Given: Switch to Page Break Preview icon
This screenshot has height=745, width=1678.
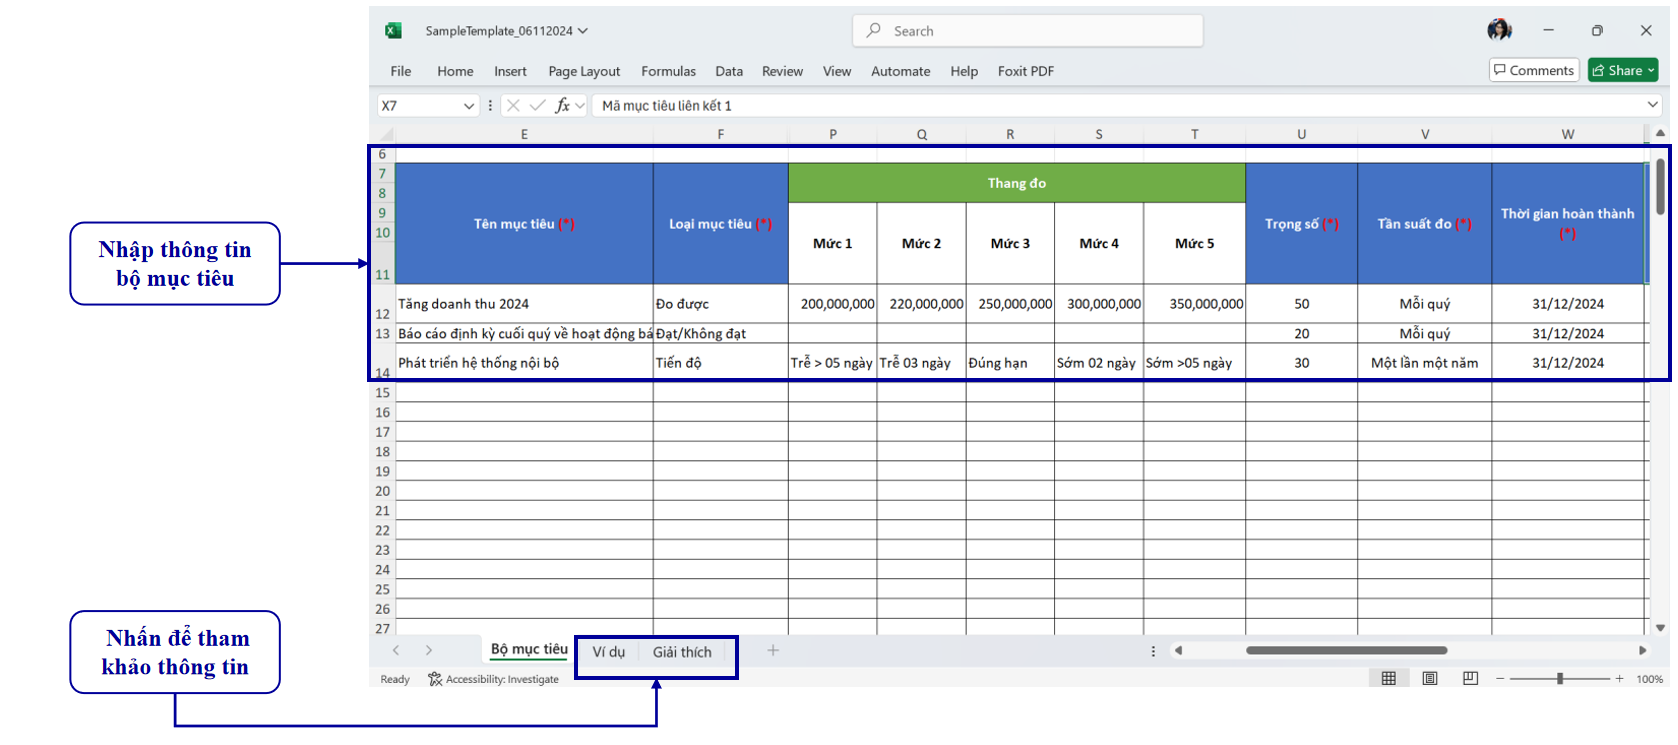Looking at the screenshot, I should coord(1470,679).
